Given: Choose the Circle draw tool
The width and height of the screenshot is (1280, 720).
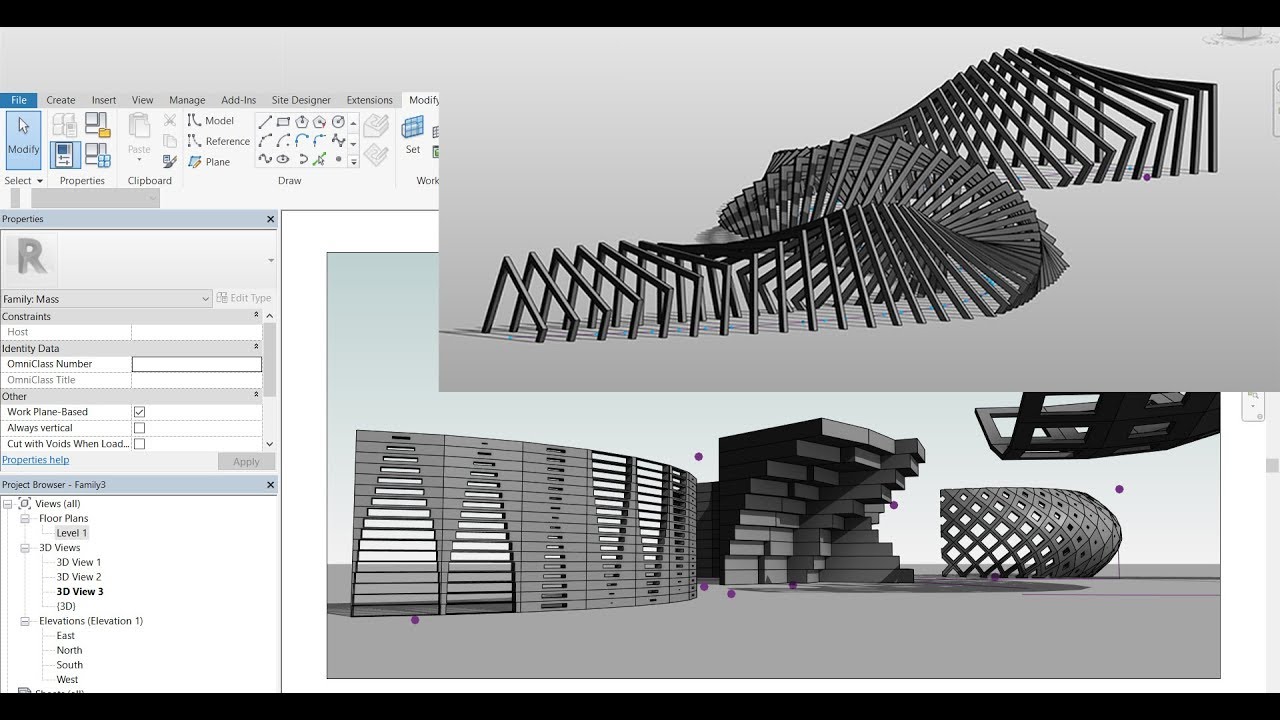Looking at the screenshot, I should point(339,122).
